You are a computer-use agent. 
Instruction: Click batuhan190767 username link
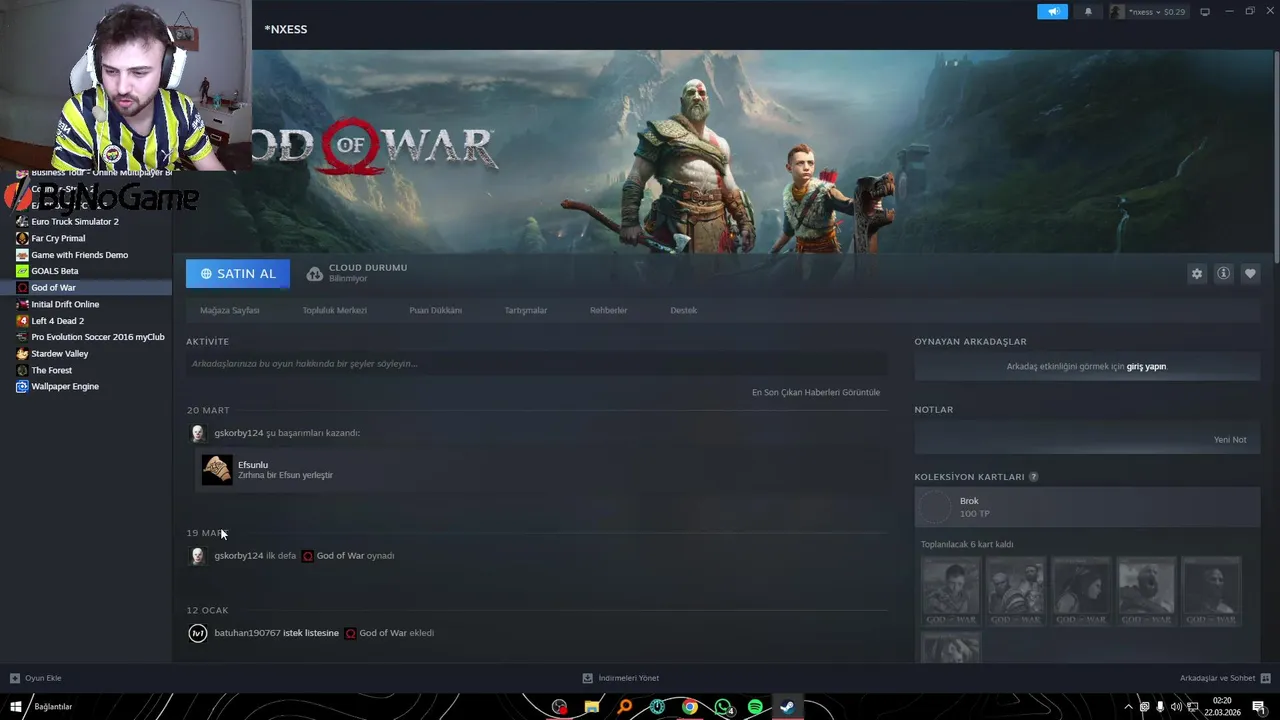pos(247,633)
